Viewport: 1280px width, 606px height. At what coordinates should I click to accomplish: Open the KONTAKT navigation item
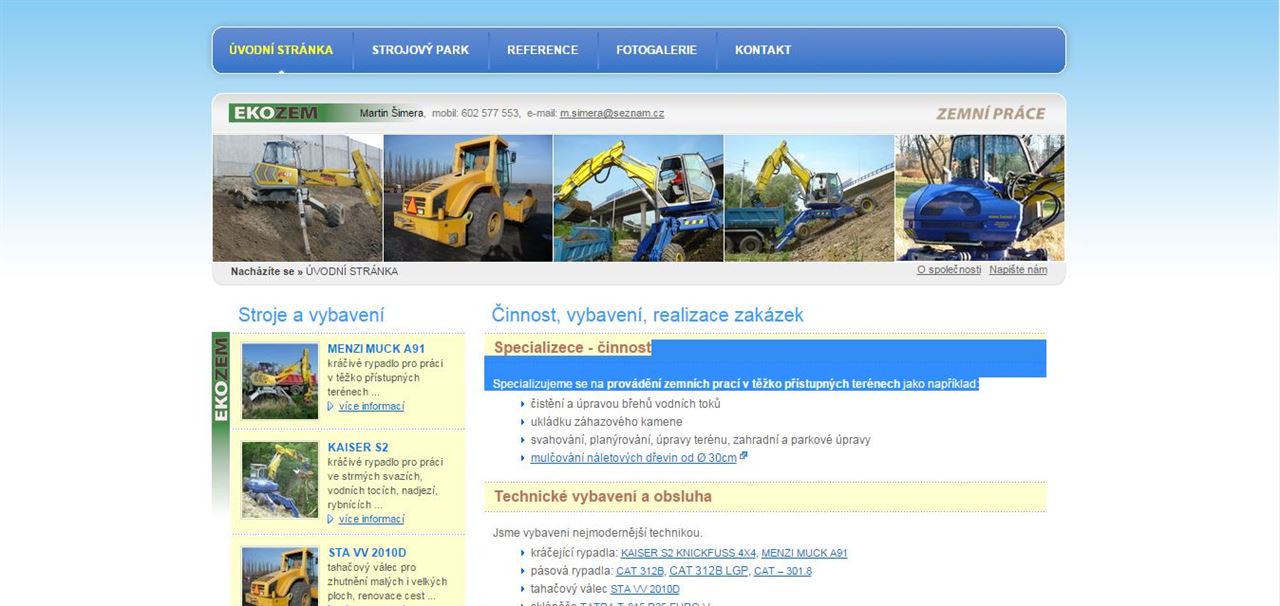pos(763,50)
